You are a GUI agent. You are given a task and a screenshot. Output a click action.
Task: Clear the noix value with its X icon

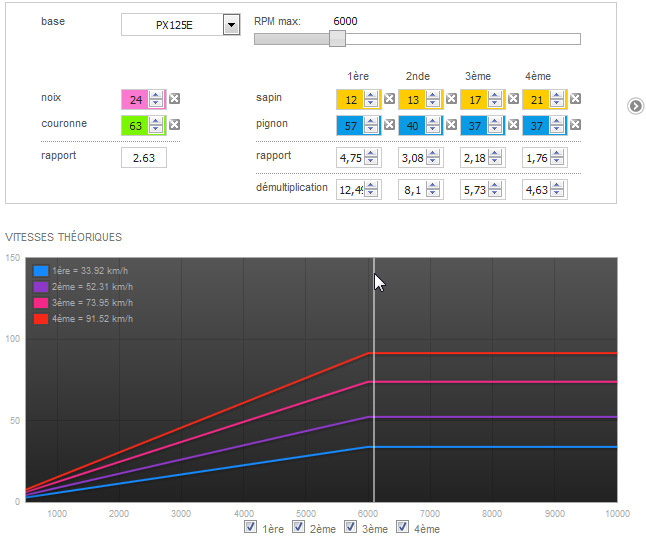[175, 99]
